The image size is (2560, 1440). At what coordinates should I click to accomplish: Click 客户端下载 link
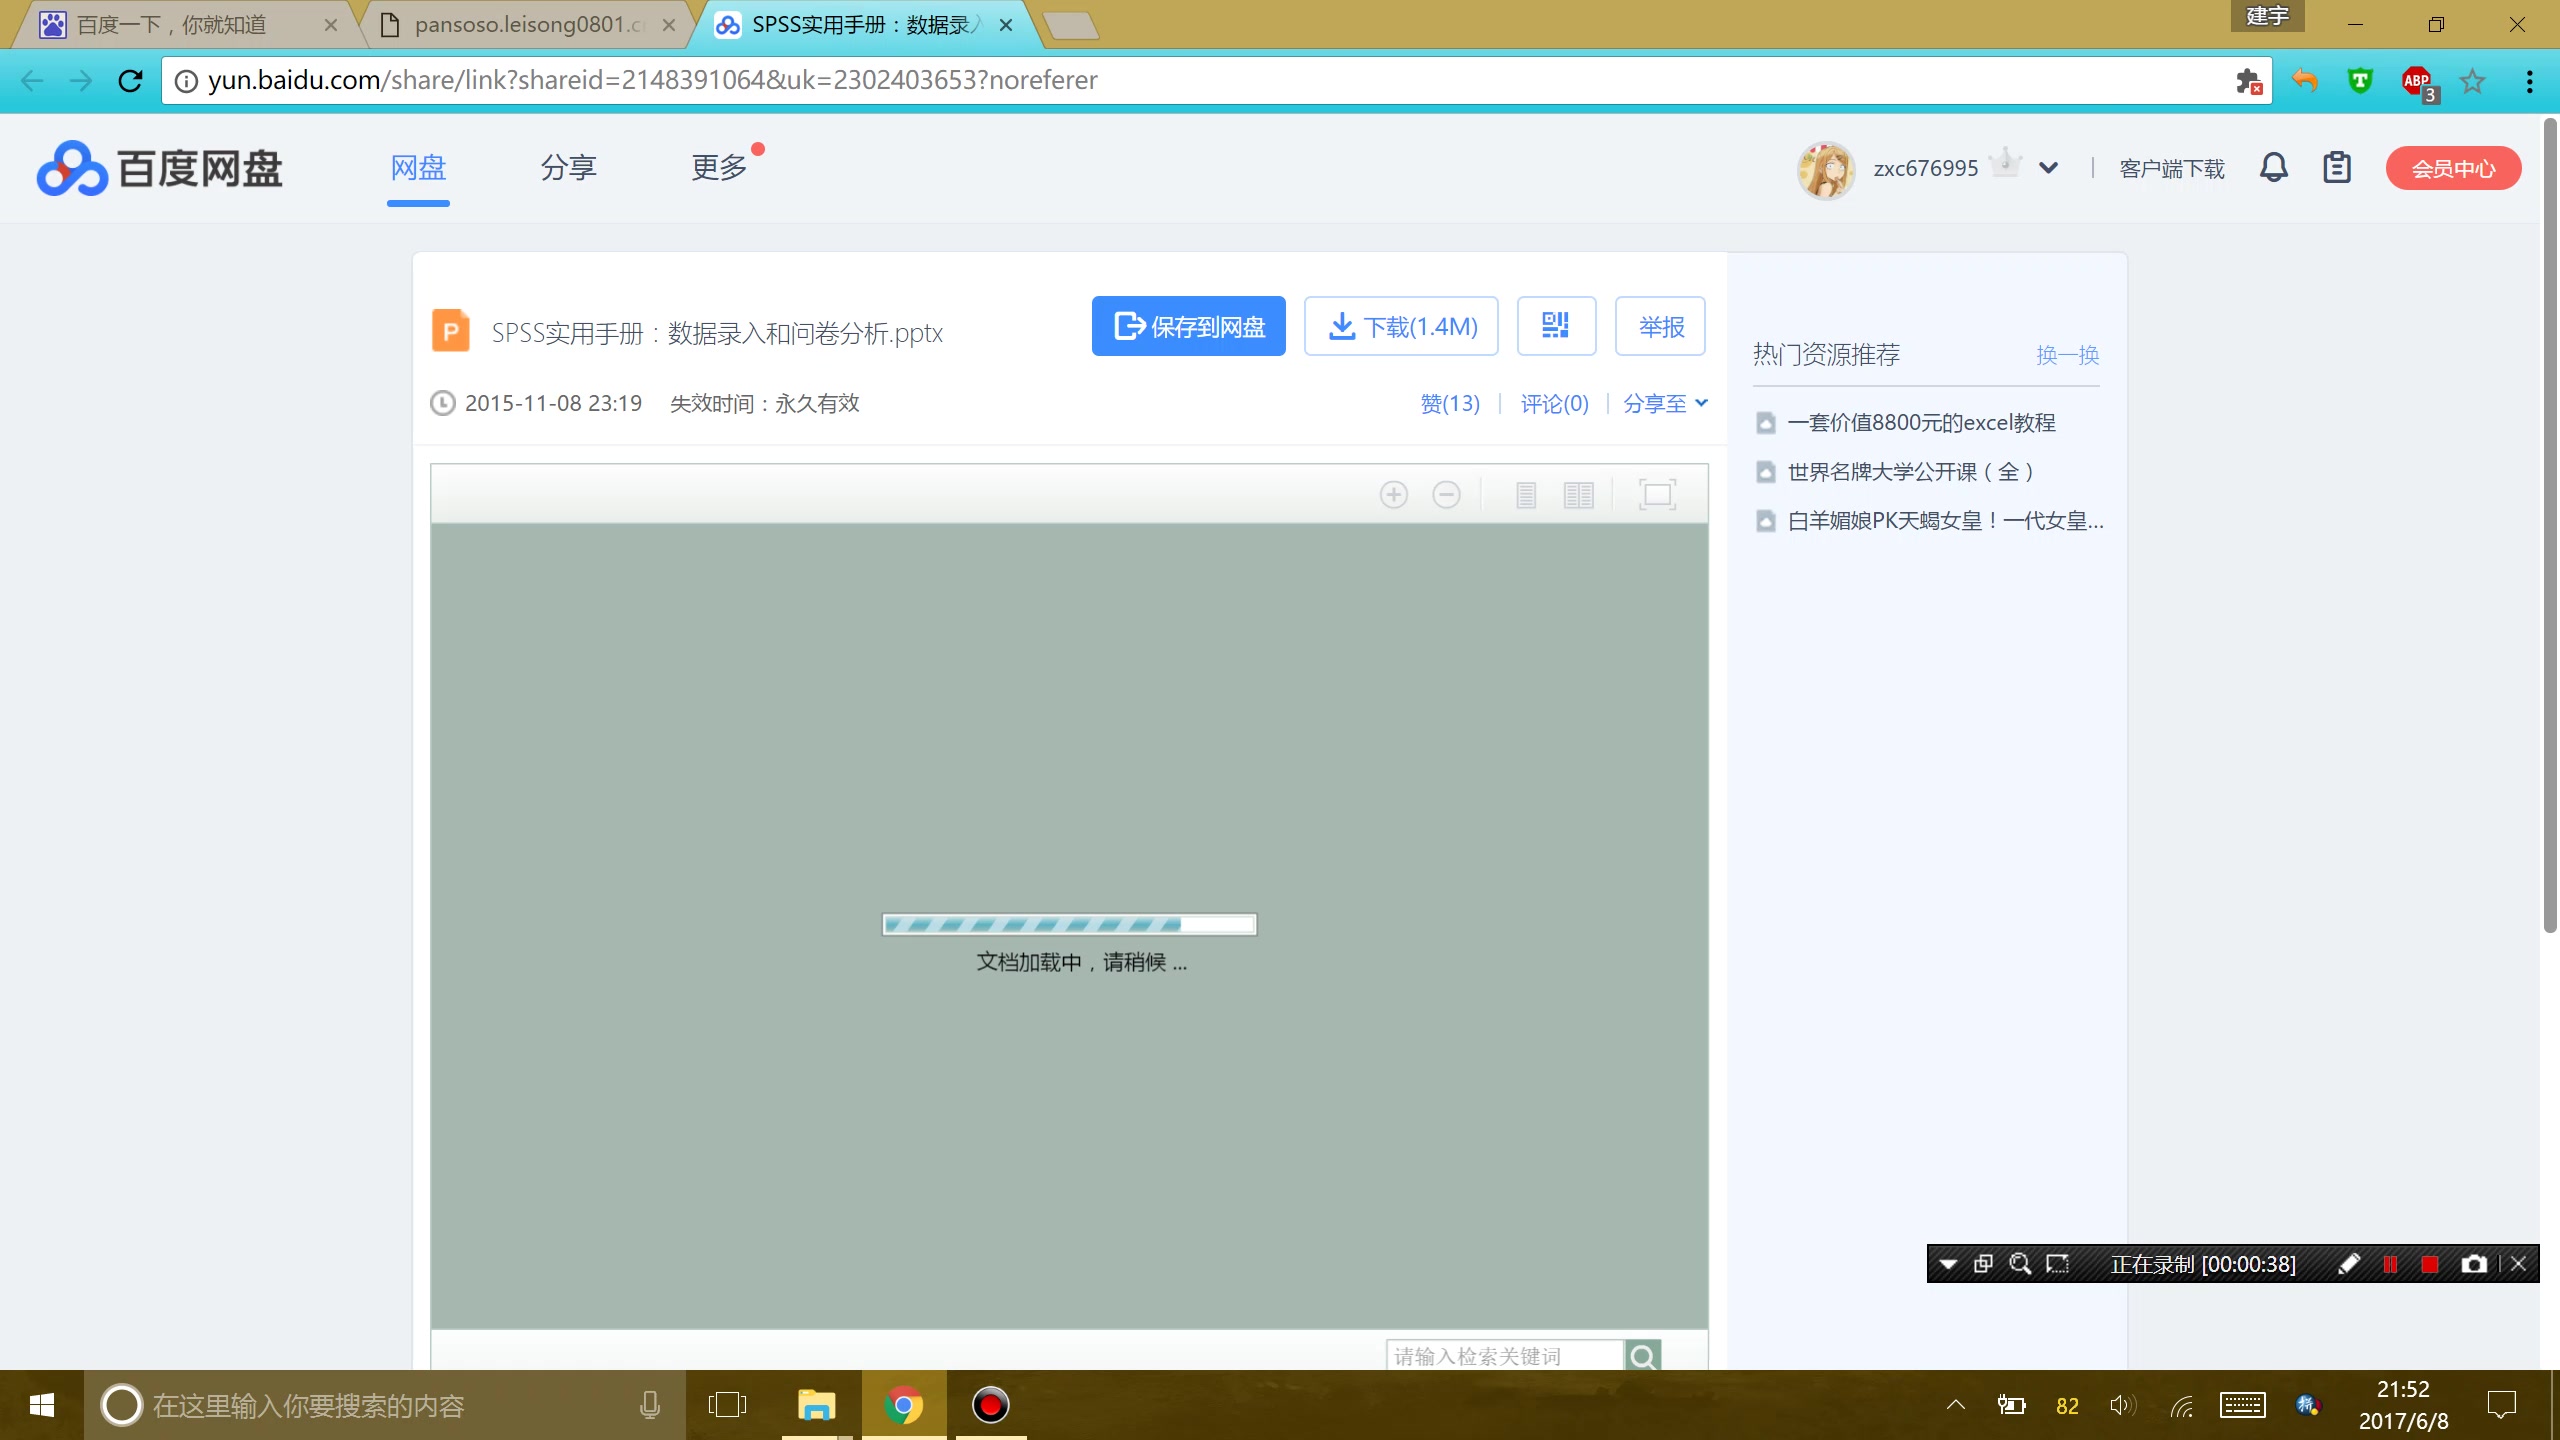[x=2172, y=168]
